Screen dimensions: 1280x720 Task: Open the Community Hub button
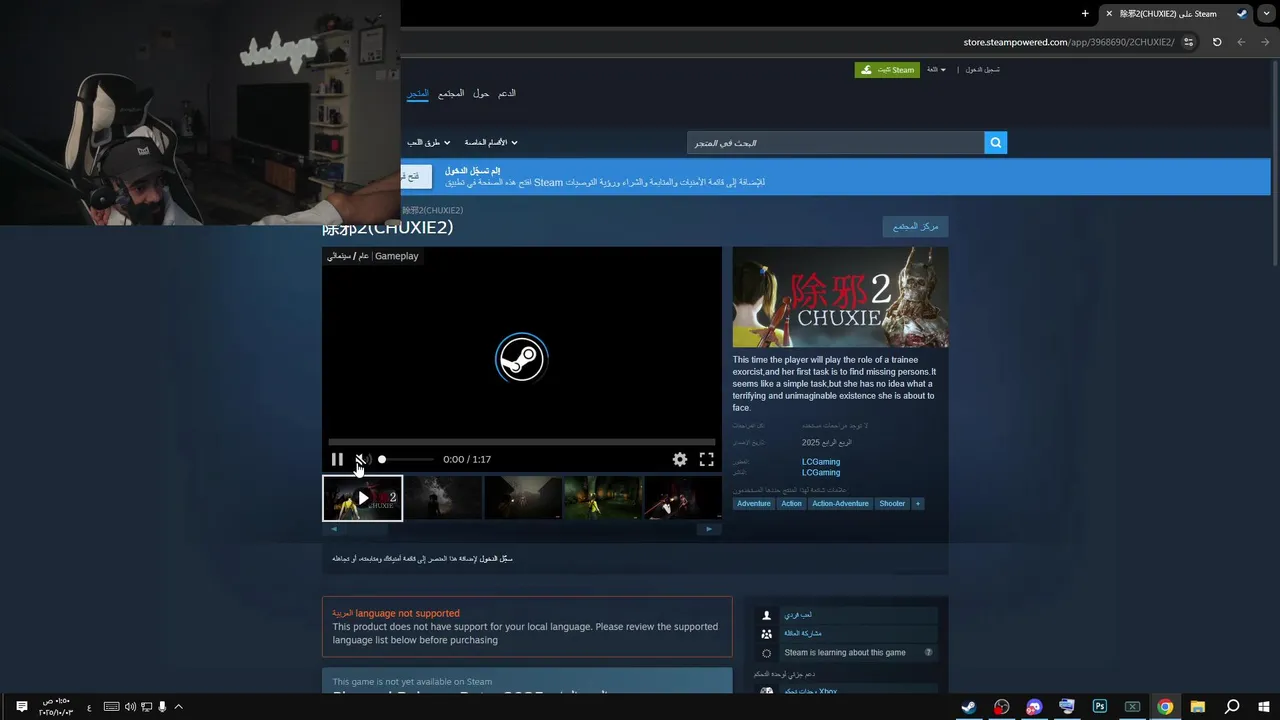point(915,227)
